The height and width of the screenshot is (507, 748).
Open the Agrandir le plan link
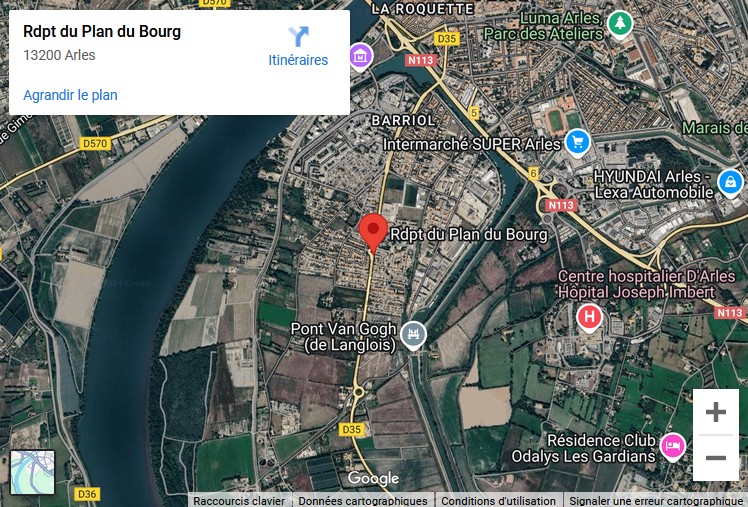[70, 95]
